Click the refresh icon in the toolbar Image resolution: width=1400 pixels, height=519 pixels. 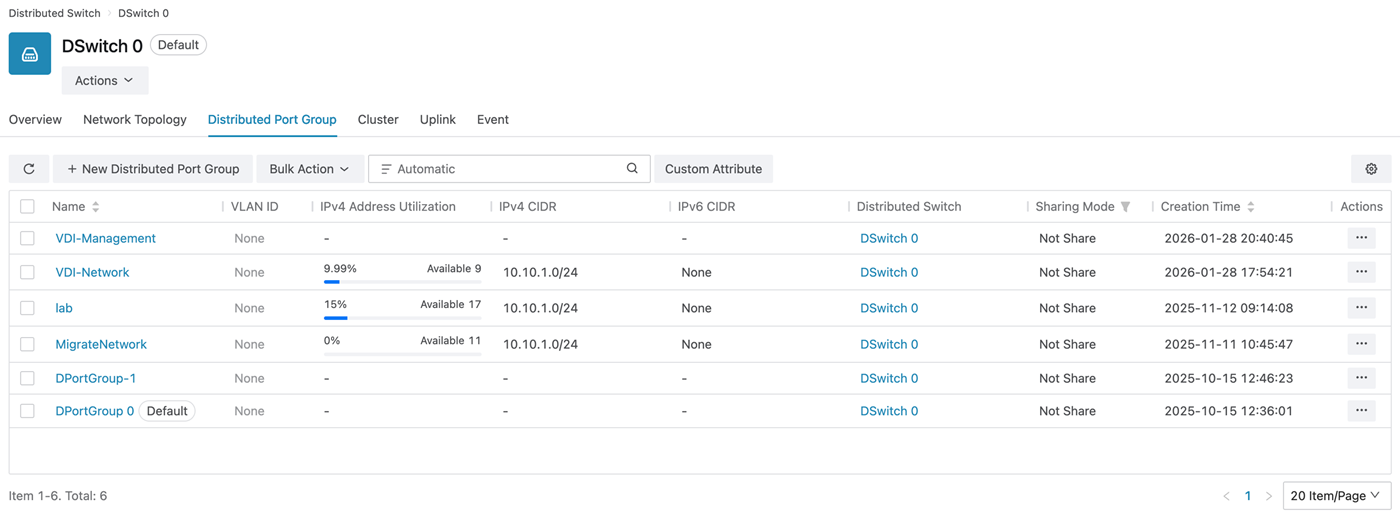29,169
